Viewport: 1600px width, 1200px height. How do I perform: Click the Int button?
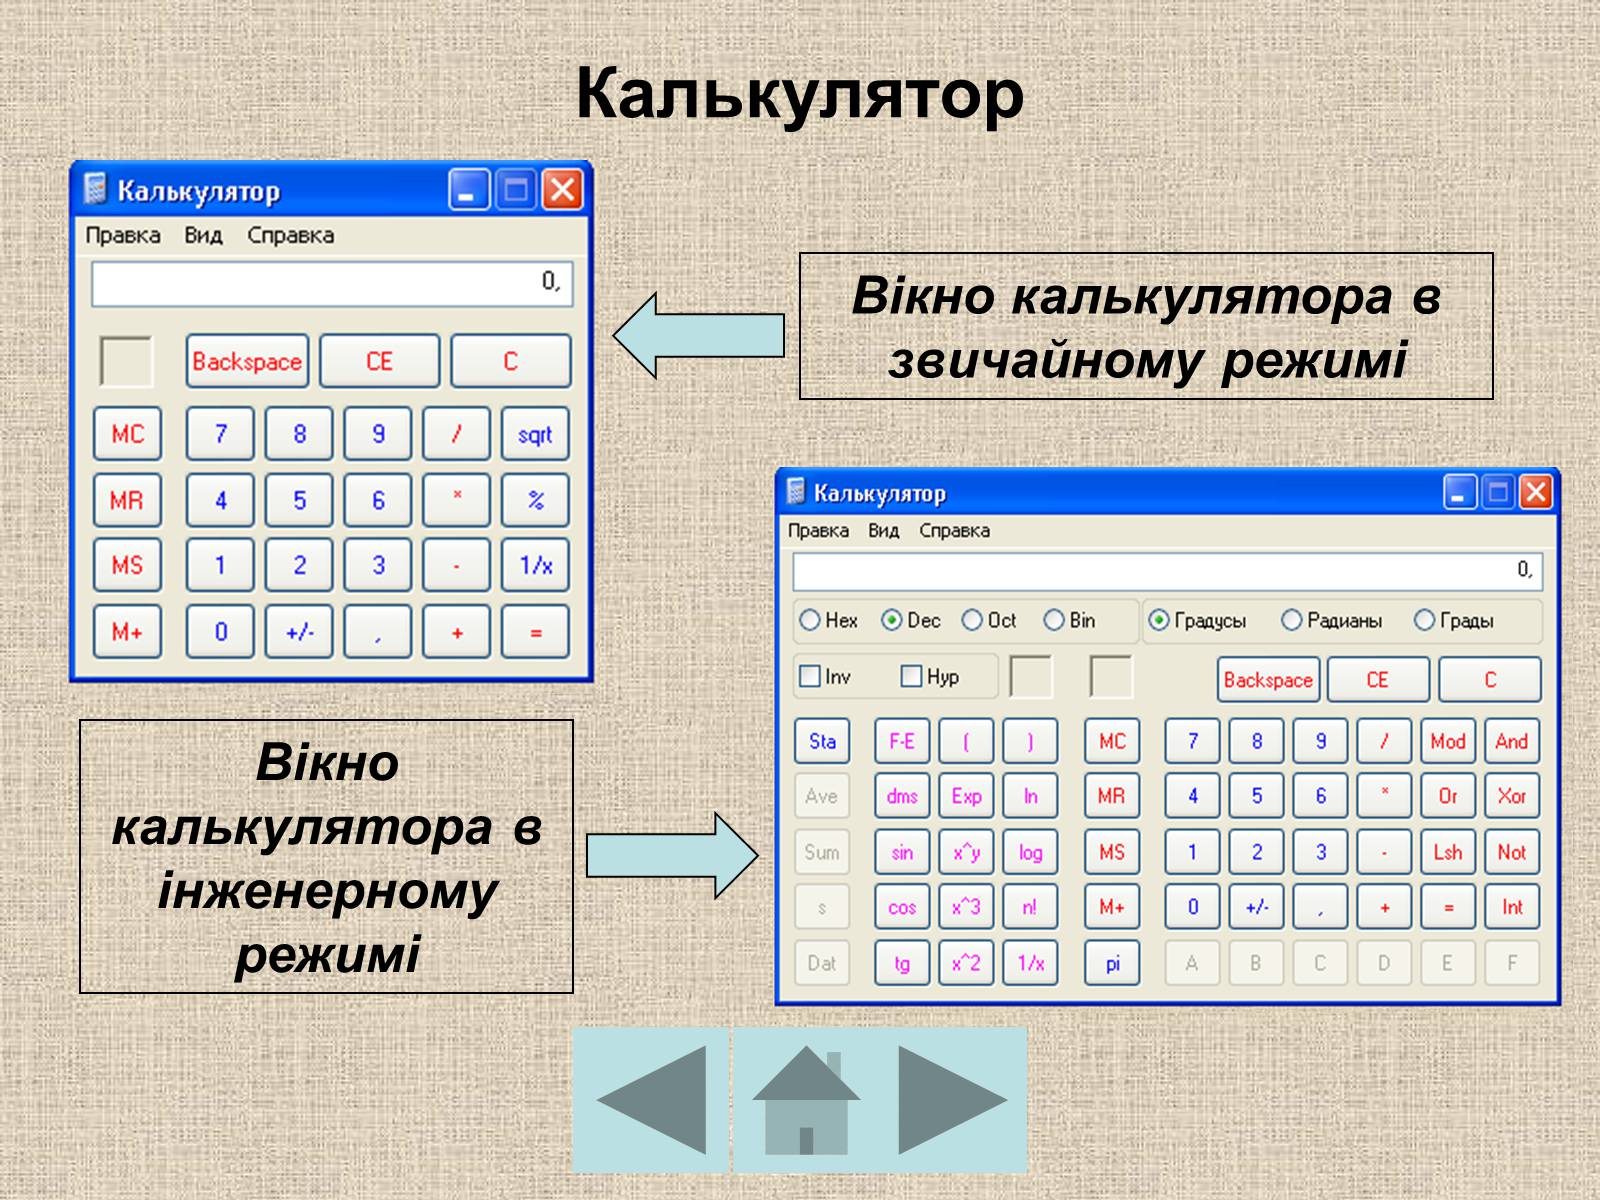(x=1512, y=907)
